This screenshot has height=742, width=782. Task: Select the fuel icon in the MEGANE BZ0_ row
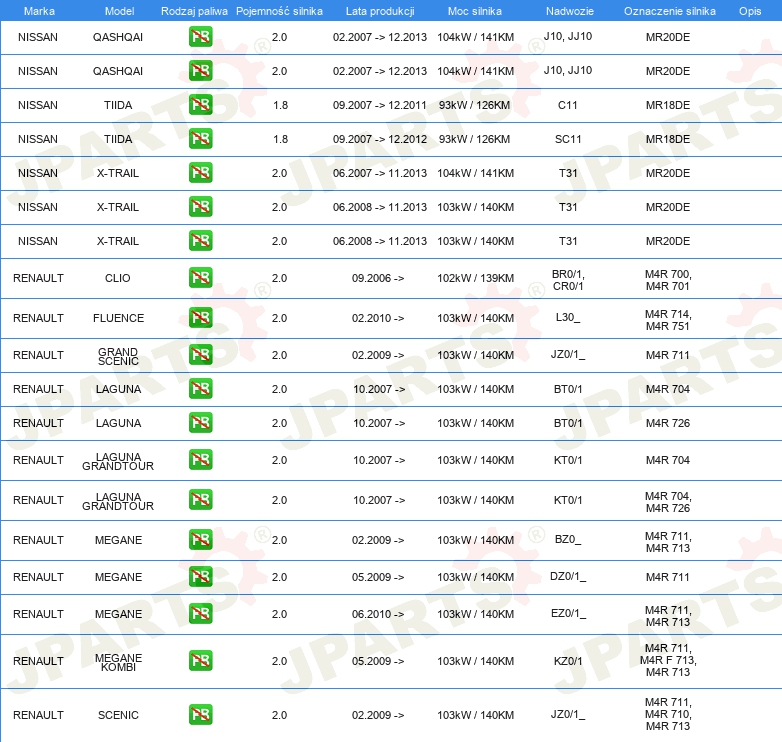click(x=200, y=540)
